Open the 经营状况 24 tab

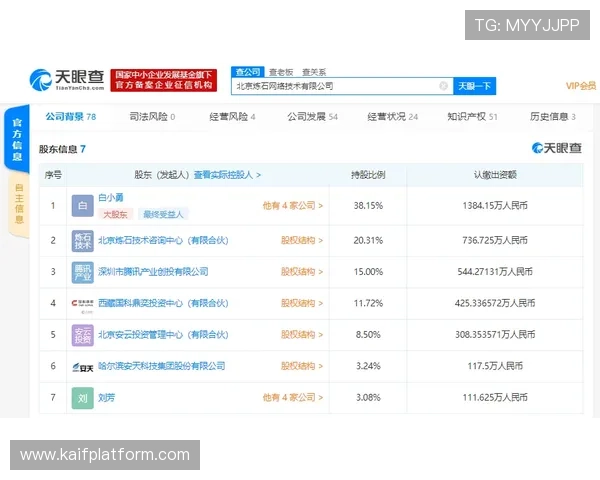click(x=393, y=116)
